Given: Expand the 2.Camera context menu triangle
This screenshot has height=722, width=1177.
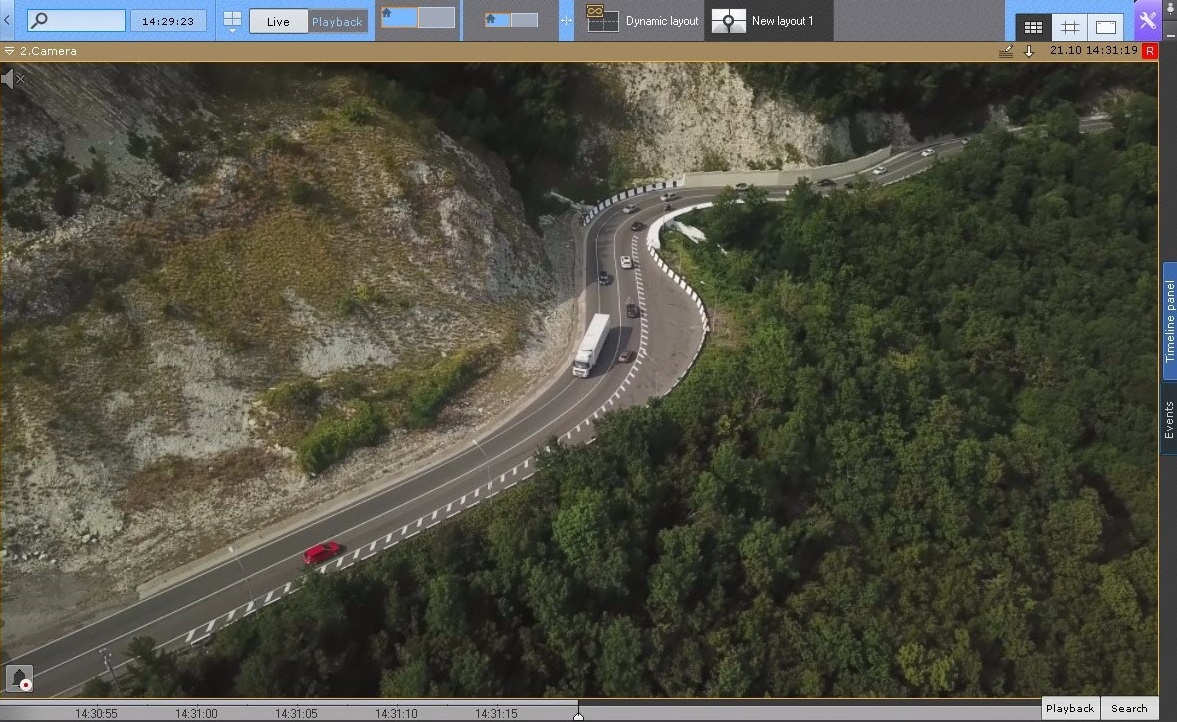Looking at the screenshot, I should [9, 51].
